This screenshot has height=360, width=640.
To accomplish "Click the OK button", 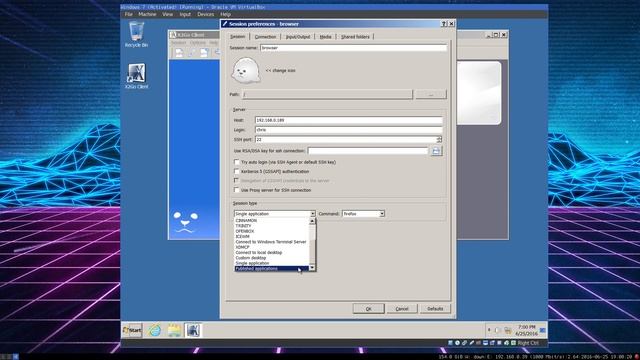I will pyautogui.click(x=369, y=309).
